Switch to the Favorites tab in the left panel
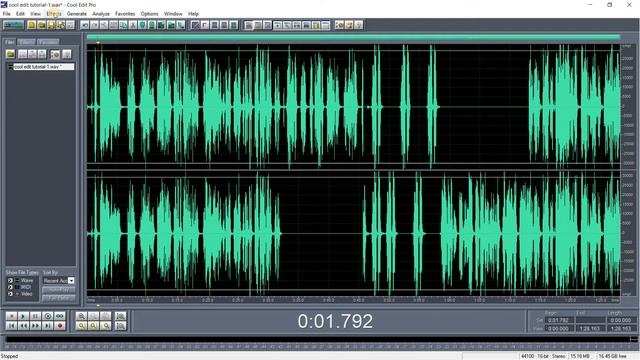The width and height of the screenshot is (640, 360). click(x=48, y=42)
